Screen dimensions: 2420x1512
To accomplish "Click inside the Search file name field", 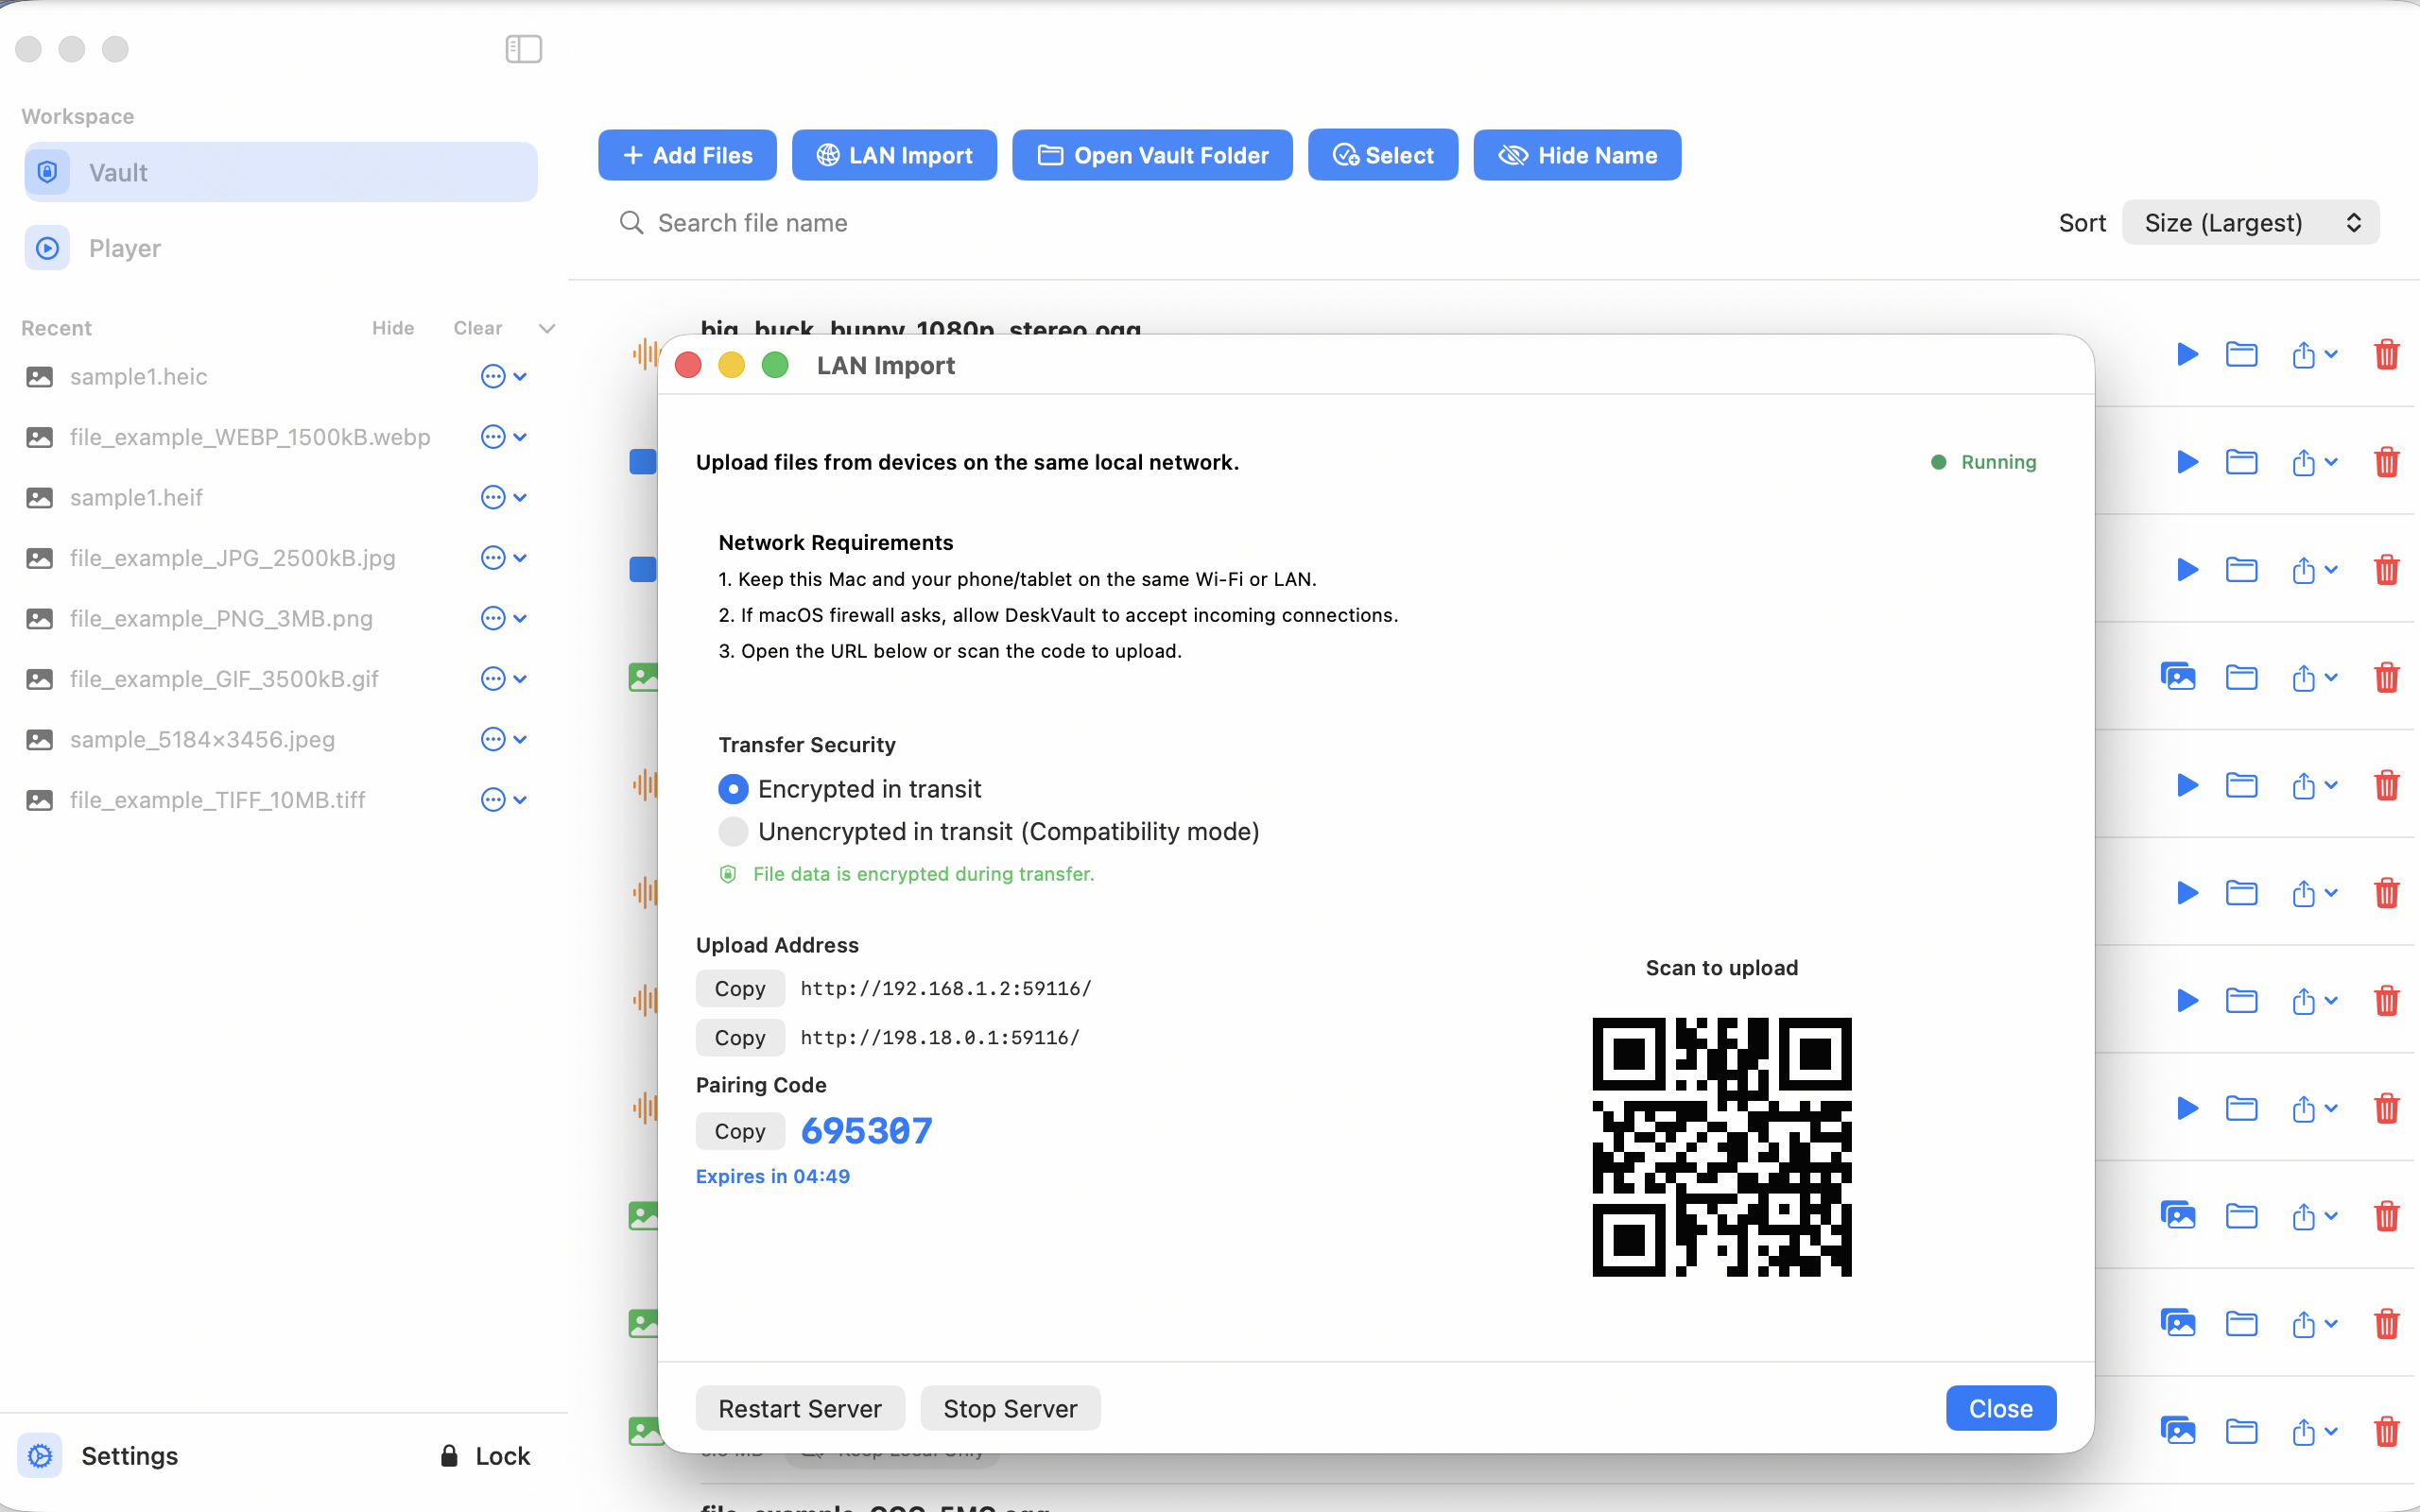I will (900, 223).
